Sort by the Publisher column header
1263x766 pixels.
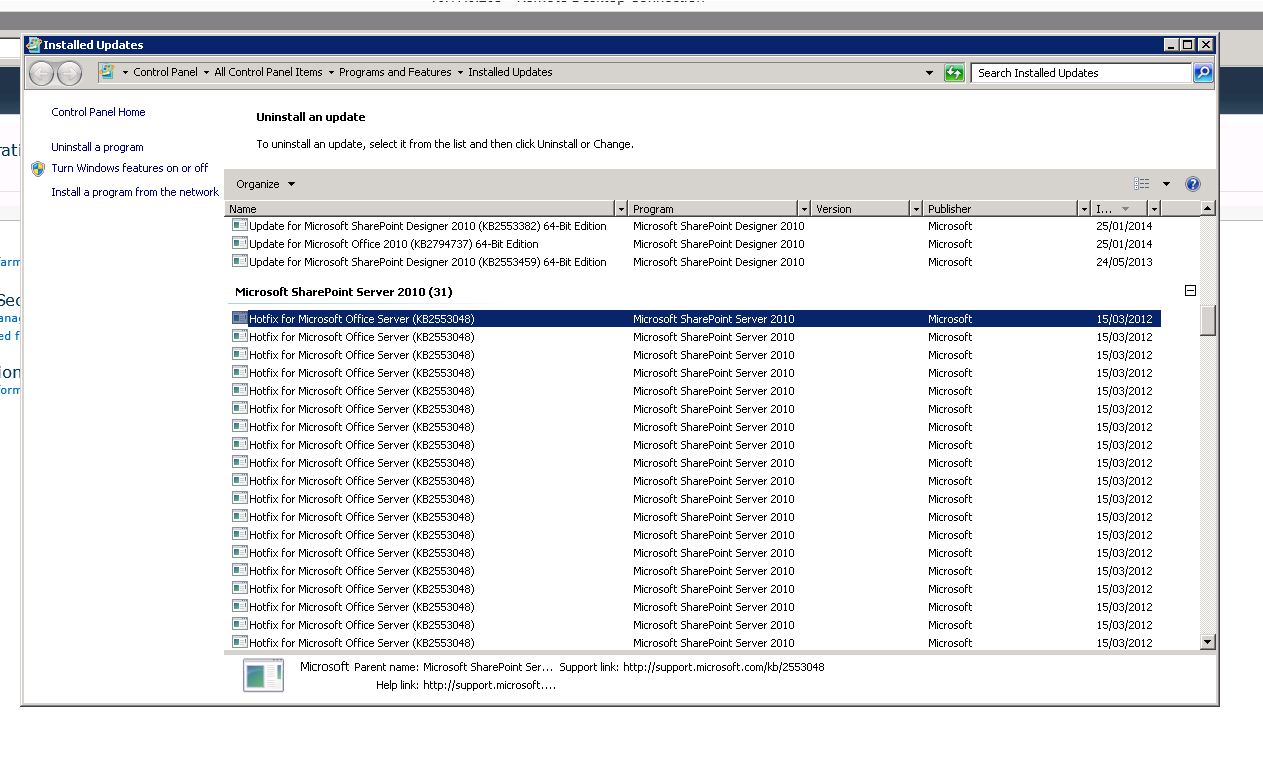[x=1001, y=209]
